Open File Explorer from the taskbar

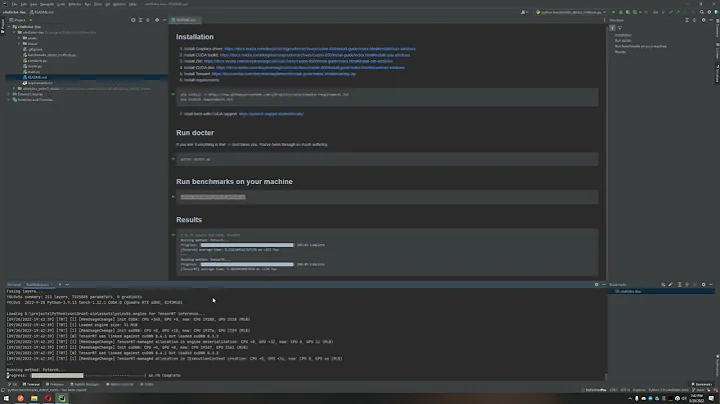point(34,398)
